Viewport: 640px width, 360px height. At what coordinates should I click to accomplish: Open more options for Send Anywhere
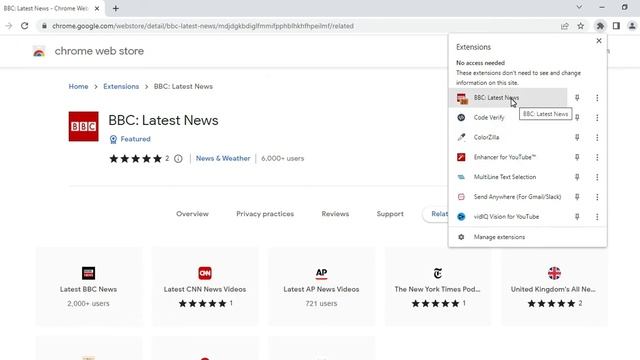pyautogui.click(x=597, y=197)
